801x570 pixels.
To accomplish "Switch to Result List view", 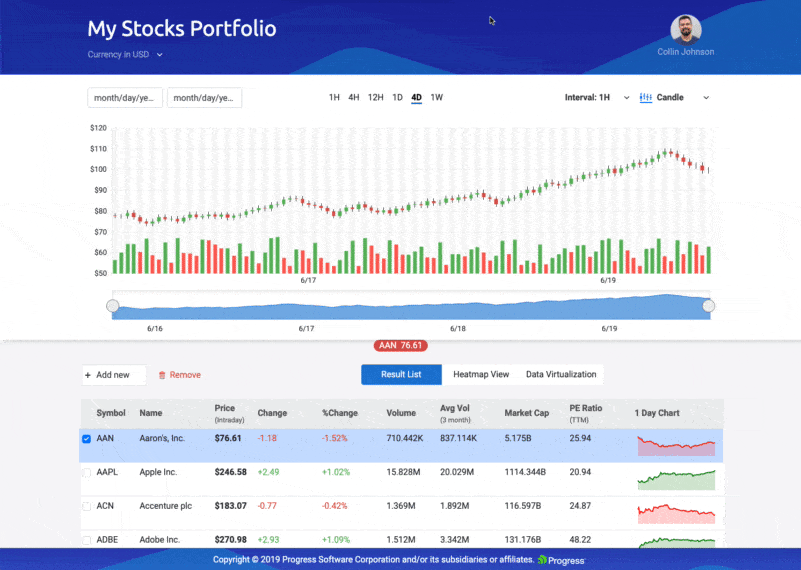I will point(401,374).
